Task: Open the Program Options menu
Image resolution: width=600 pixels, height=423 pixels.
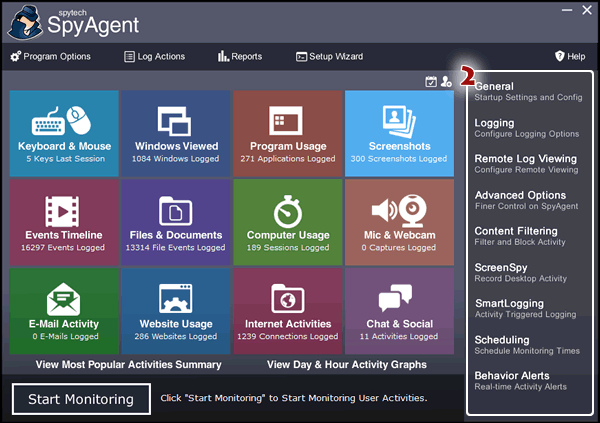Action: [x=50, y=57]
